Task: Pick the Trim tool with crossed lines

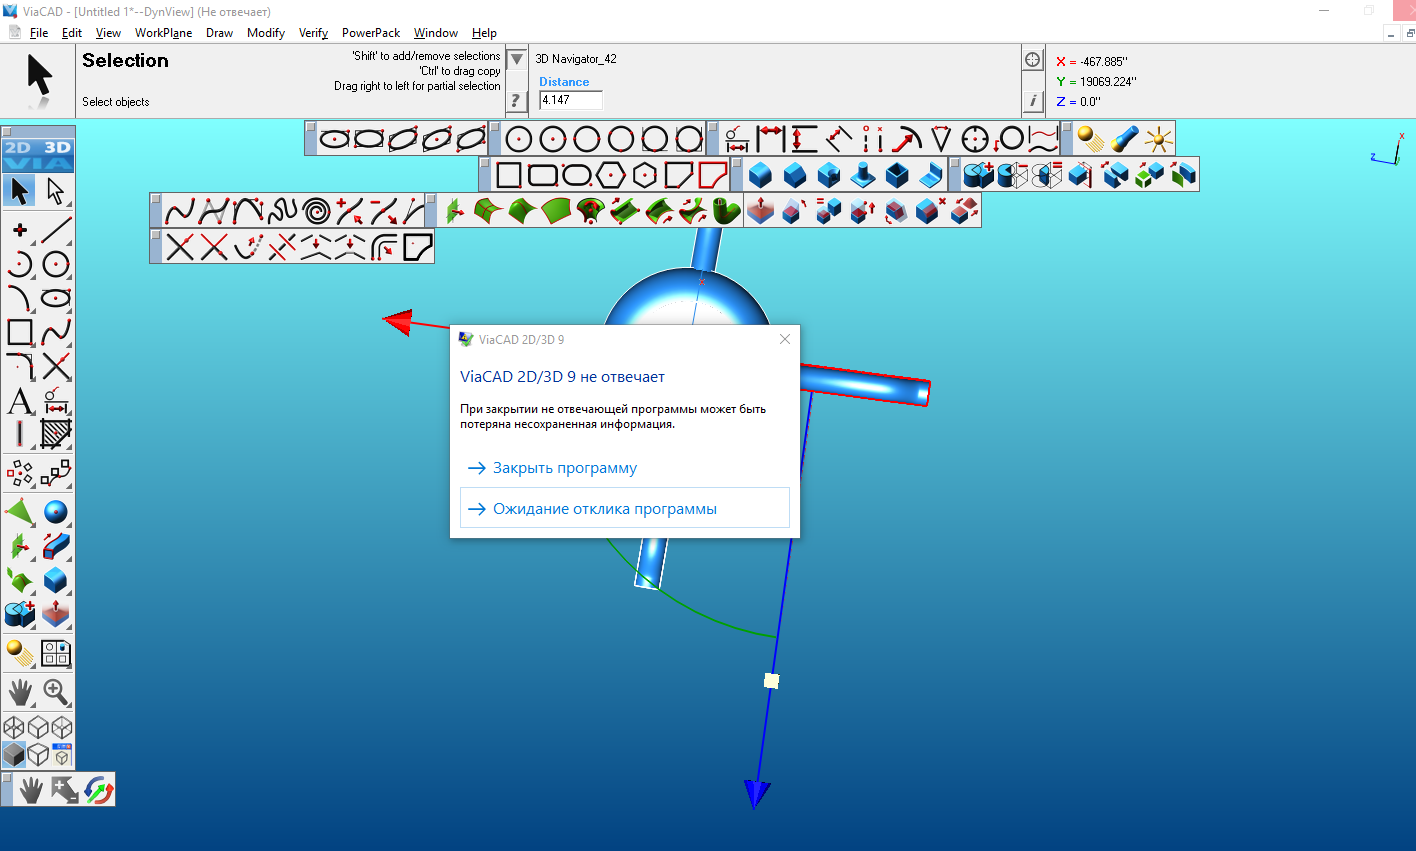Action: [x=56, y=367]
